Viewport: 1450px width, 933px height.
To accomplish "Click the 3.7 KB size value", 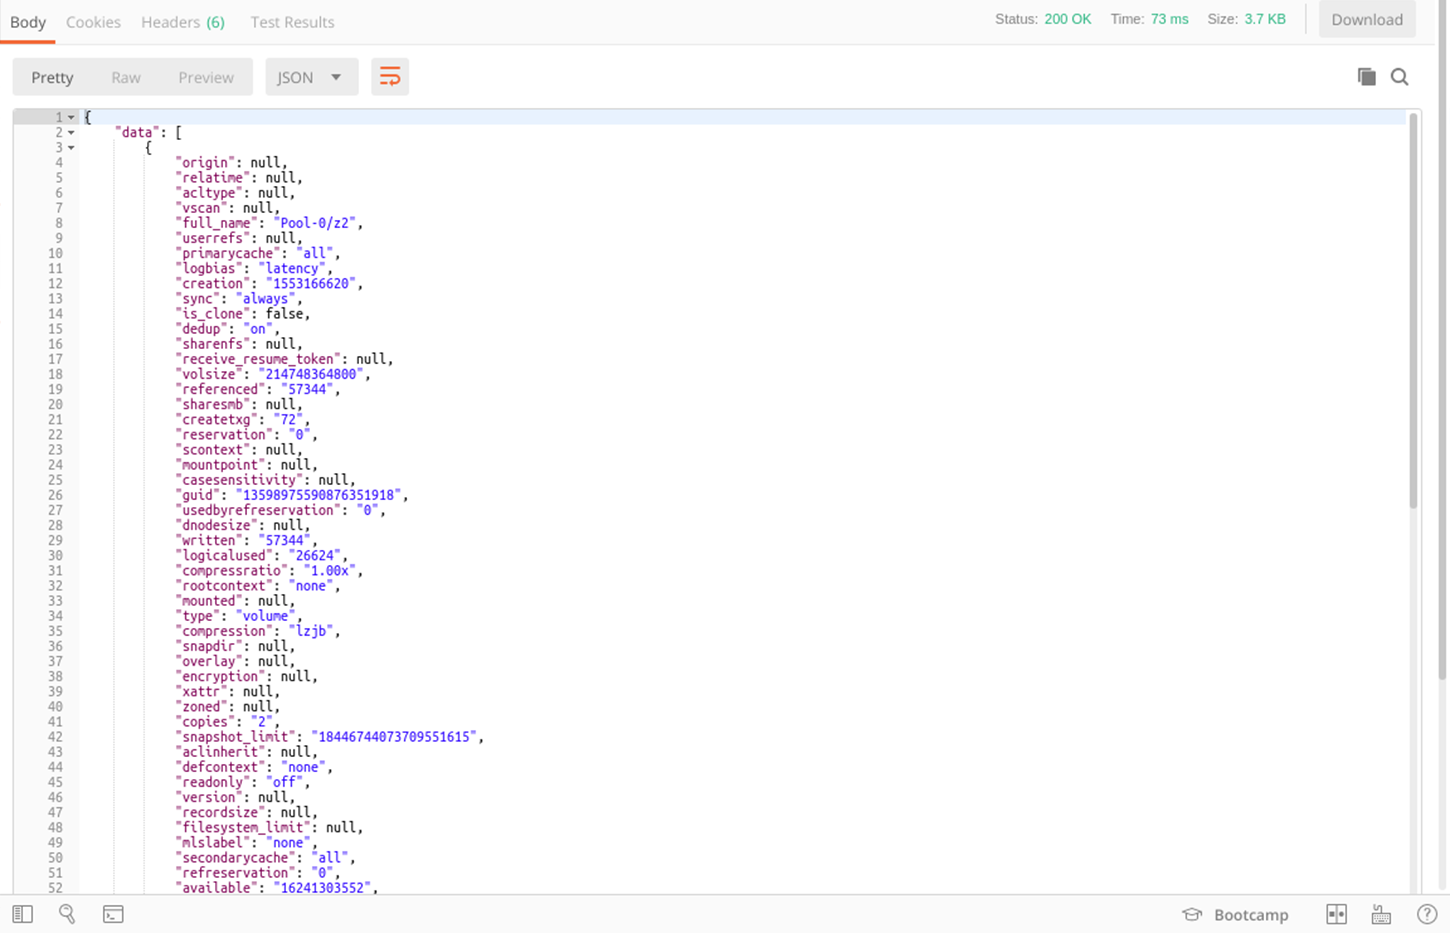I will [x=1265, y=19].
